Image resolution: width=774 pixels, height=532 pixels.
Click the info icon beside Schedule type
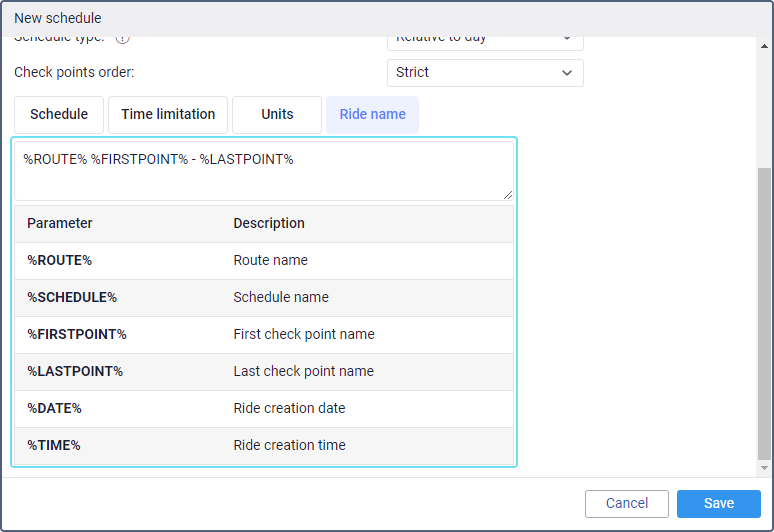123,40
